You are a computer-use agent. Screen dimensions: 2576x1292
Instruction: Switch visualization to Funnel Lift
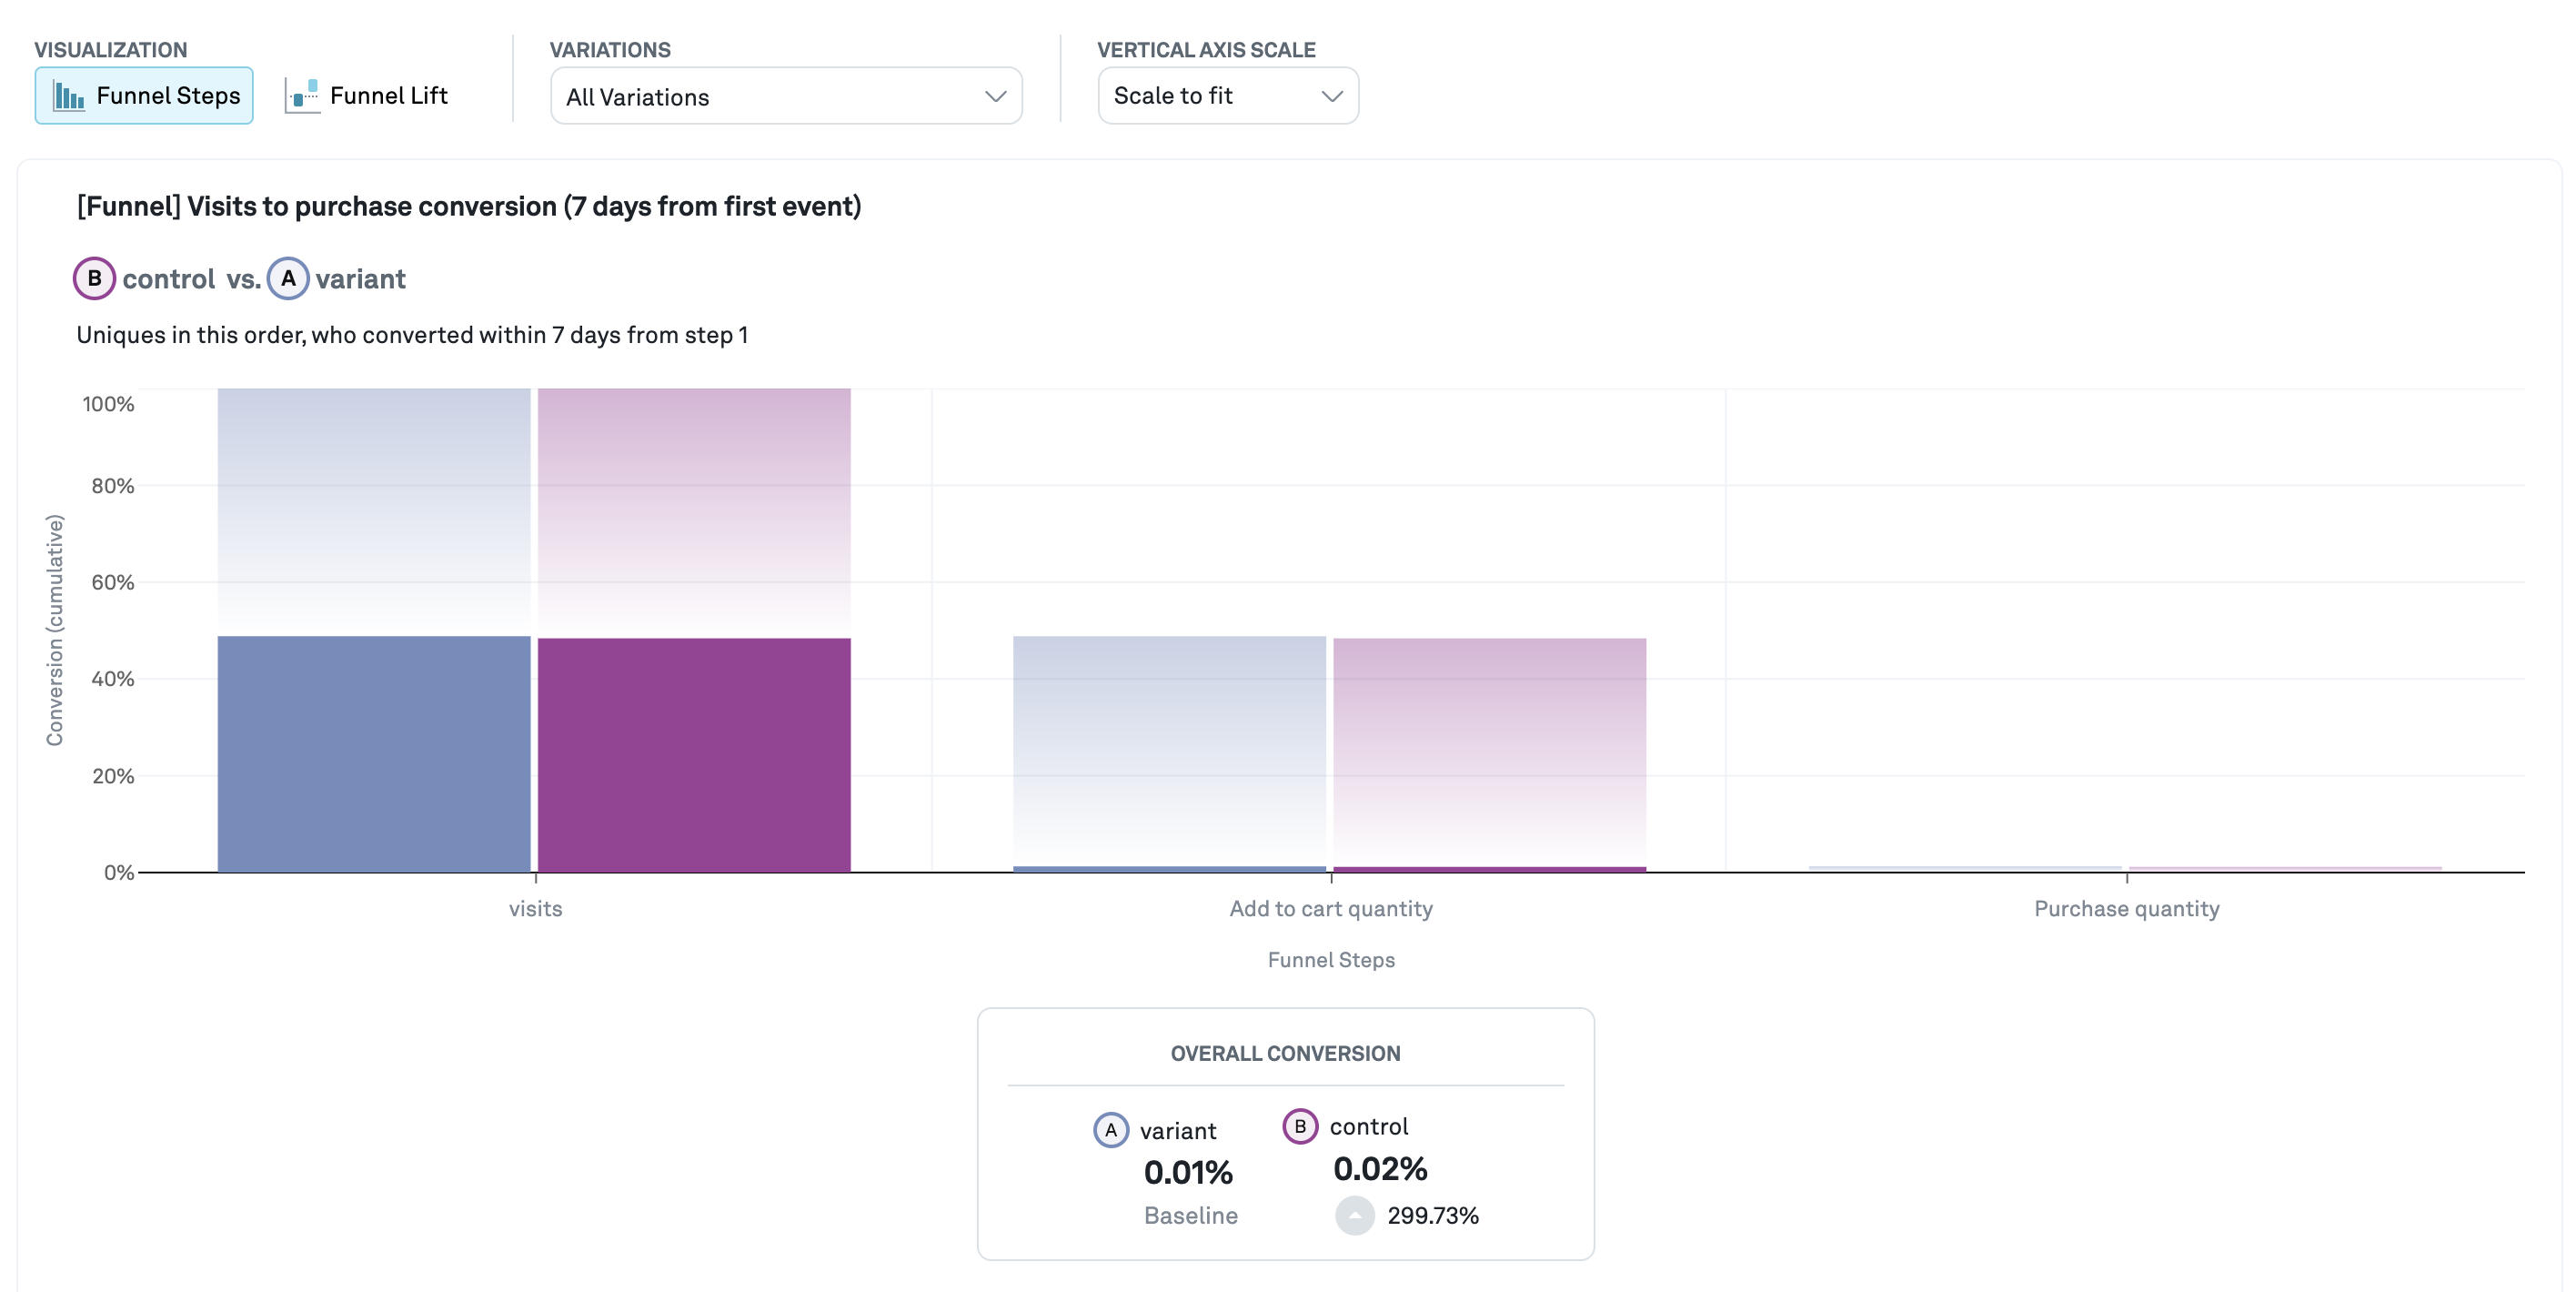[388, 96]
